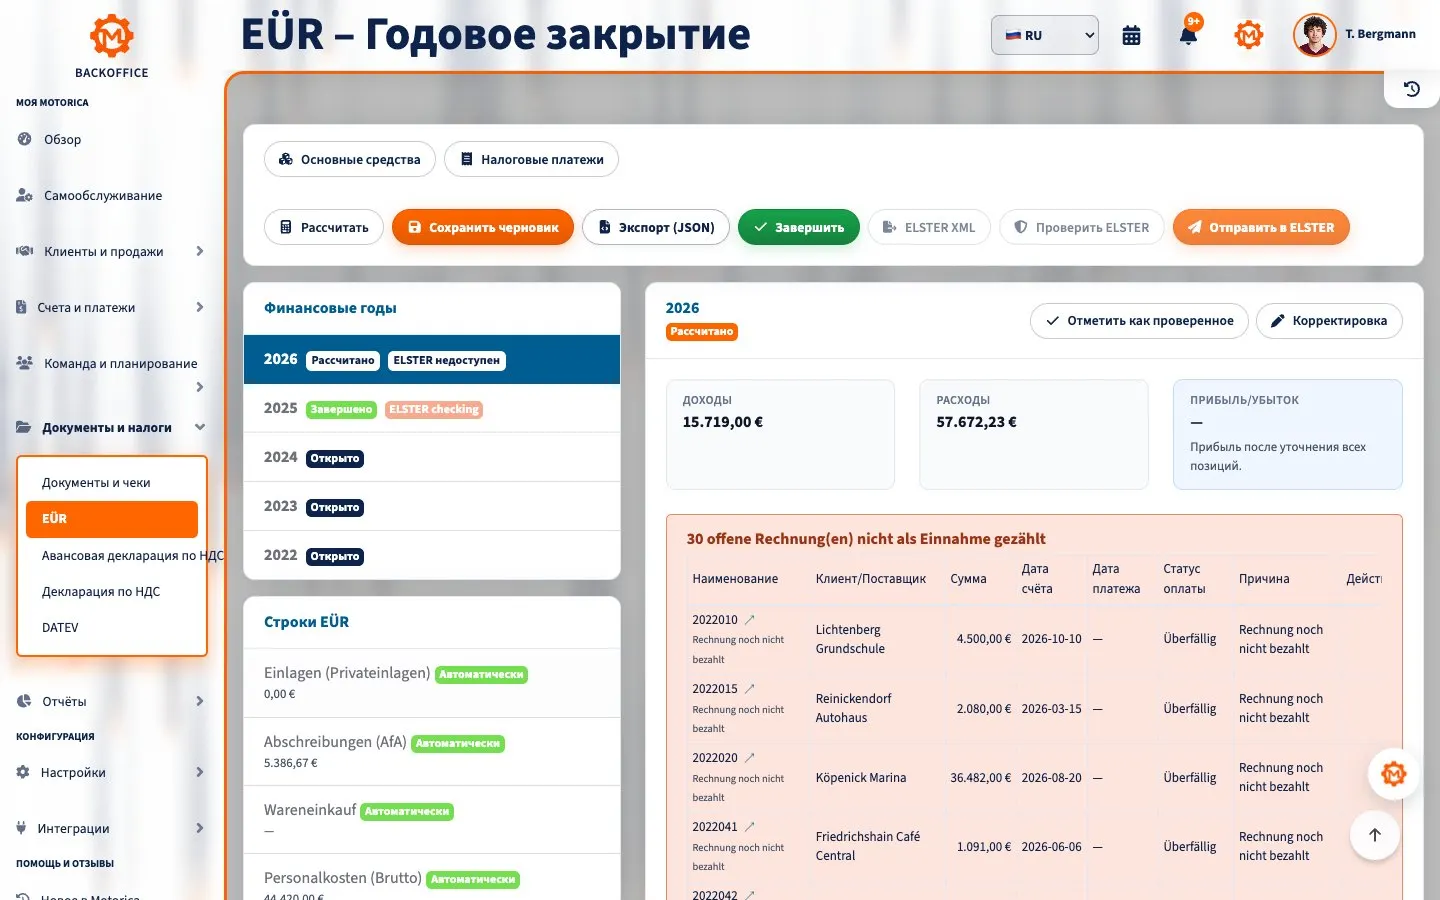Open external link icon next to invoice 2022020
Viewport: 1440px width, 900px height.
tap(750, 758)
